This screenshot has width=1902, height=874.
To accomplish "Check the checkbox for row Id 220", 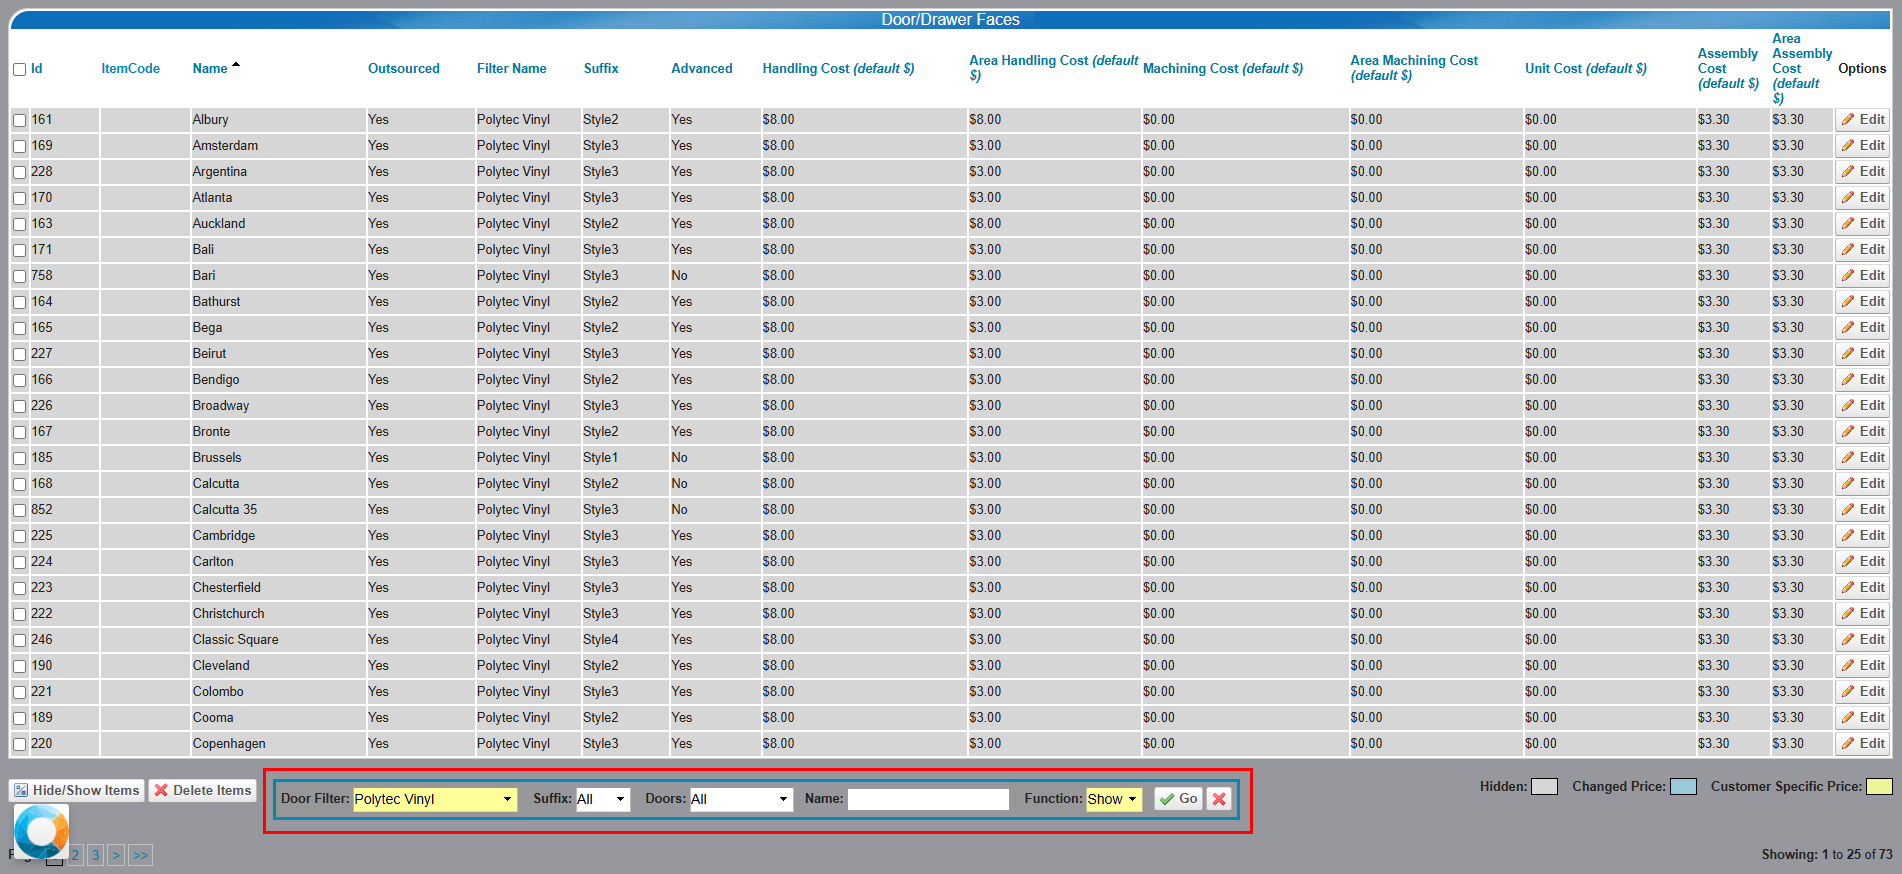I will (19, 744).
